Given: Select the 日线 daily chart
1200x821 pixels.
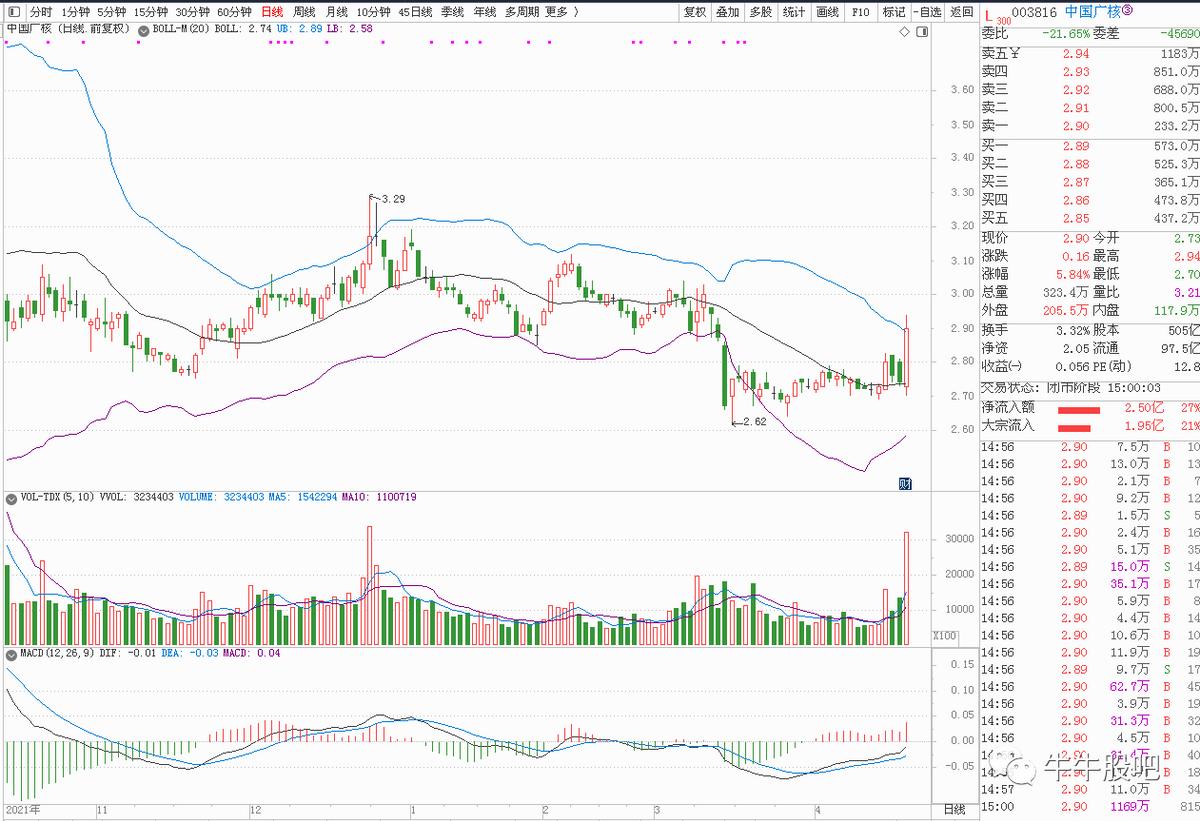Looking at the screenshot, I should click(x=271, y=12).
